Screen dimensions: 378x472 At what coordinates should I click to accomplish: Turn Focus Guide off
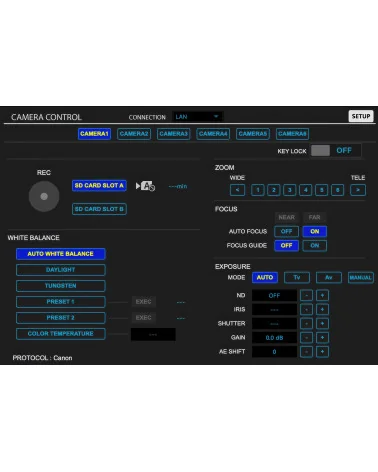(286, 245)
